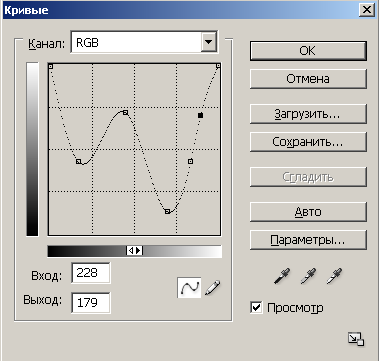Screen dimensions: 379x361
Task: Confirm curves with the OK button
Action: (x=308, y=51)
